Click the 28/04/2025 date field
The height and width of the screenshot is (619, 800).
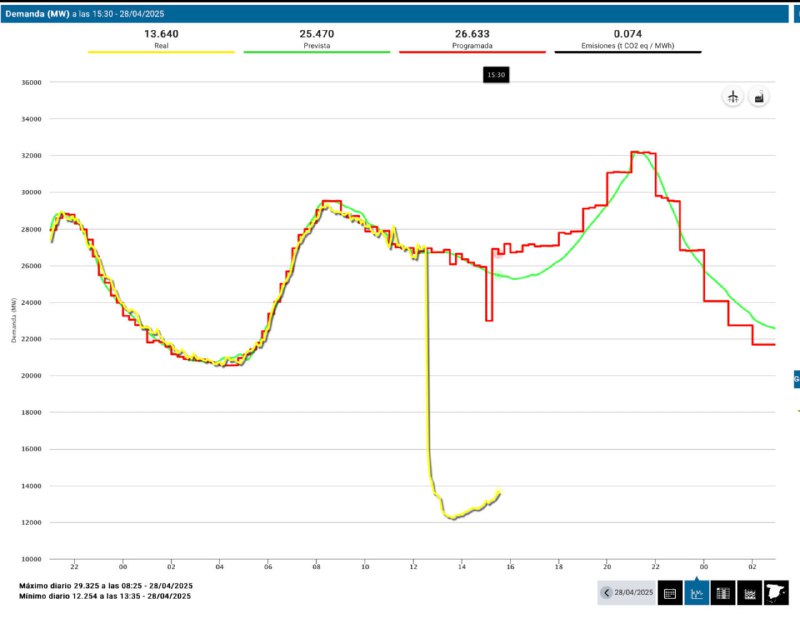pos(634,593)
